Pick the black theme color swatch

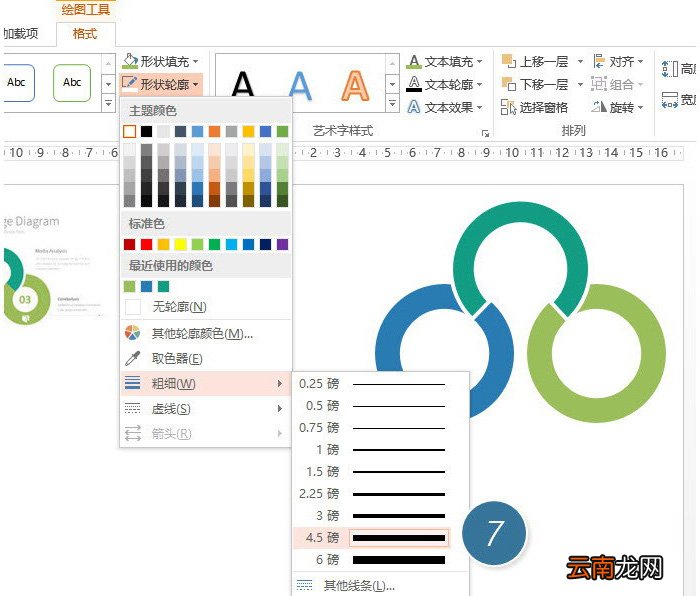coord(146,131)
